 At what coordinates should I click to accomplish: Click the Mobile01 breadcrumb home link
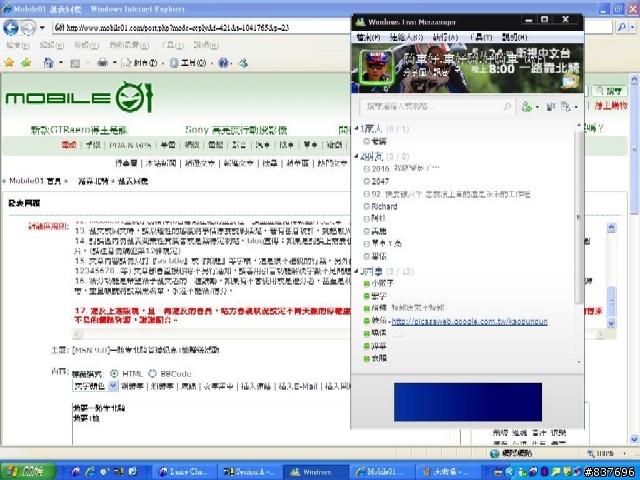(35, 181)
